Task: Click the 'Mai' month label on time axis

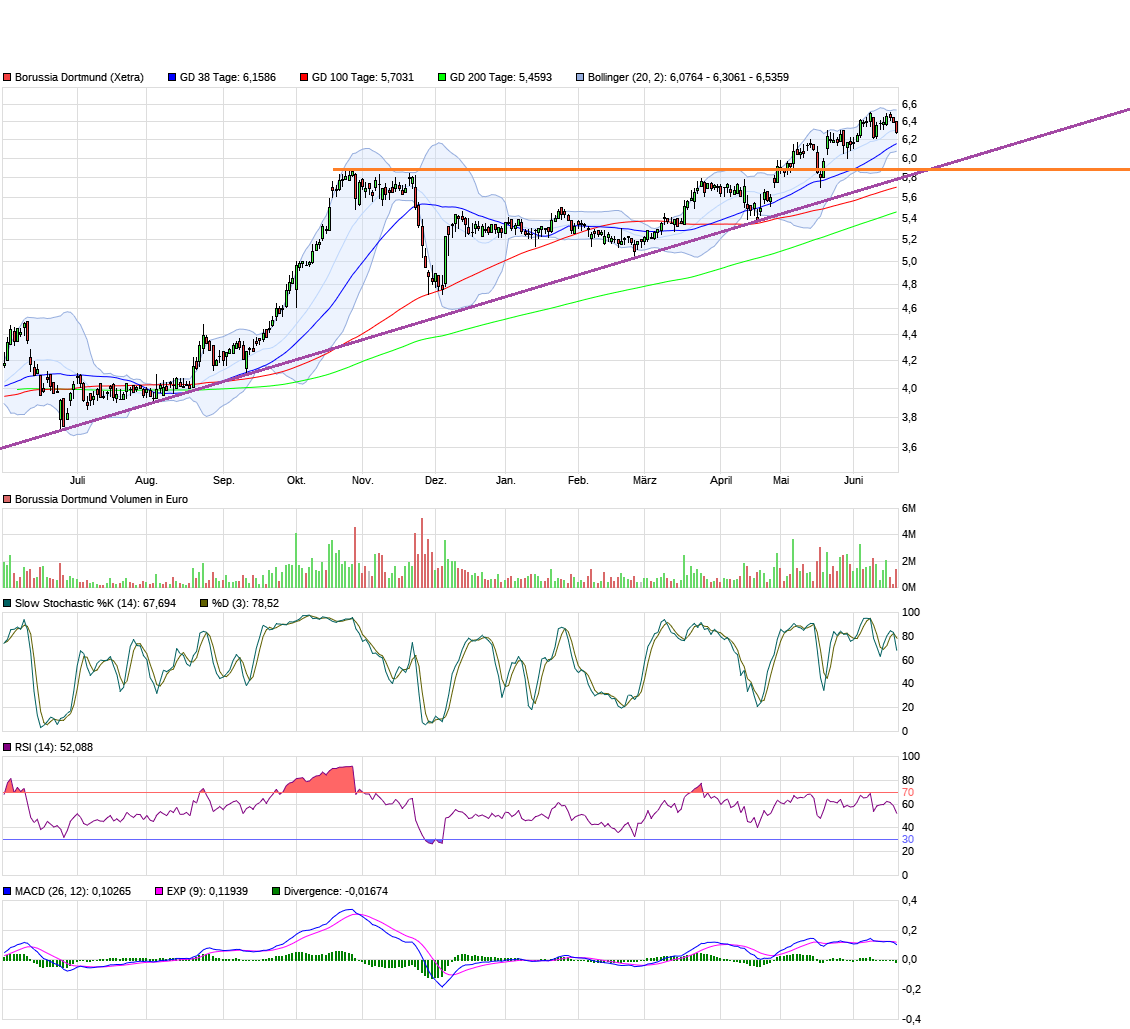Action: click(780, 480)
